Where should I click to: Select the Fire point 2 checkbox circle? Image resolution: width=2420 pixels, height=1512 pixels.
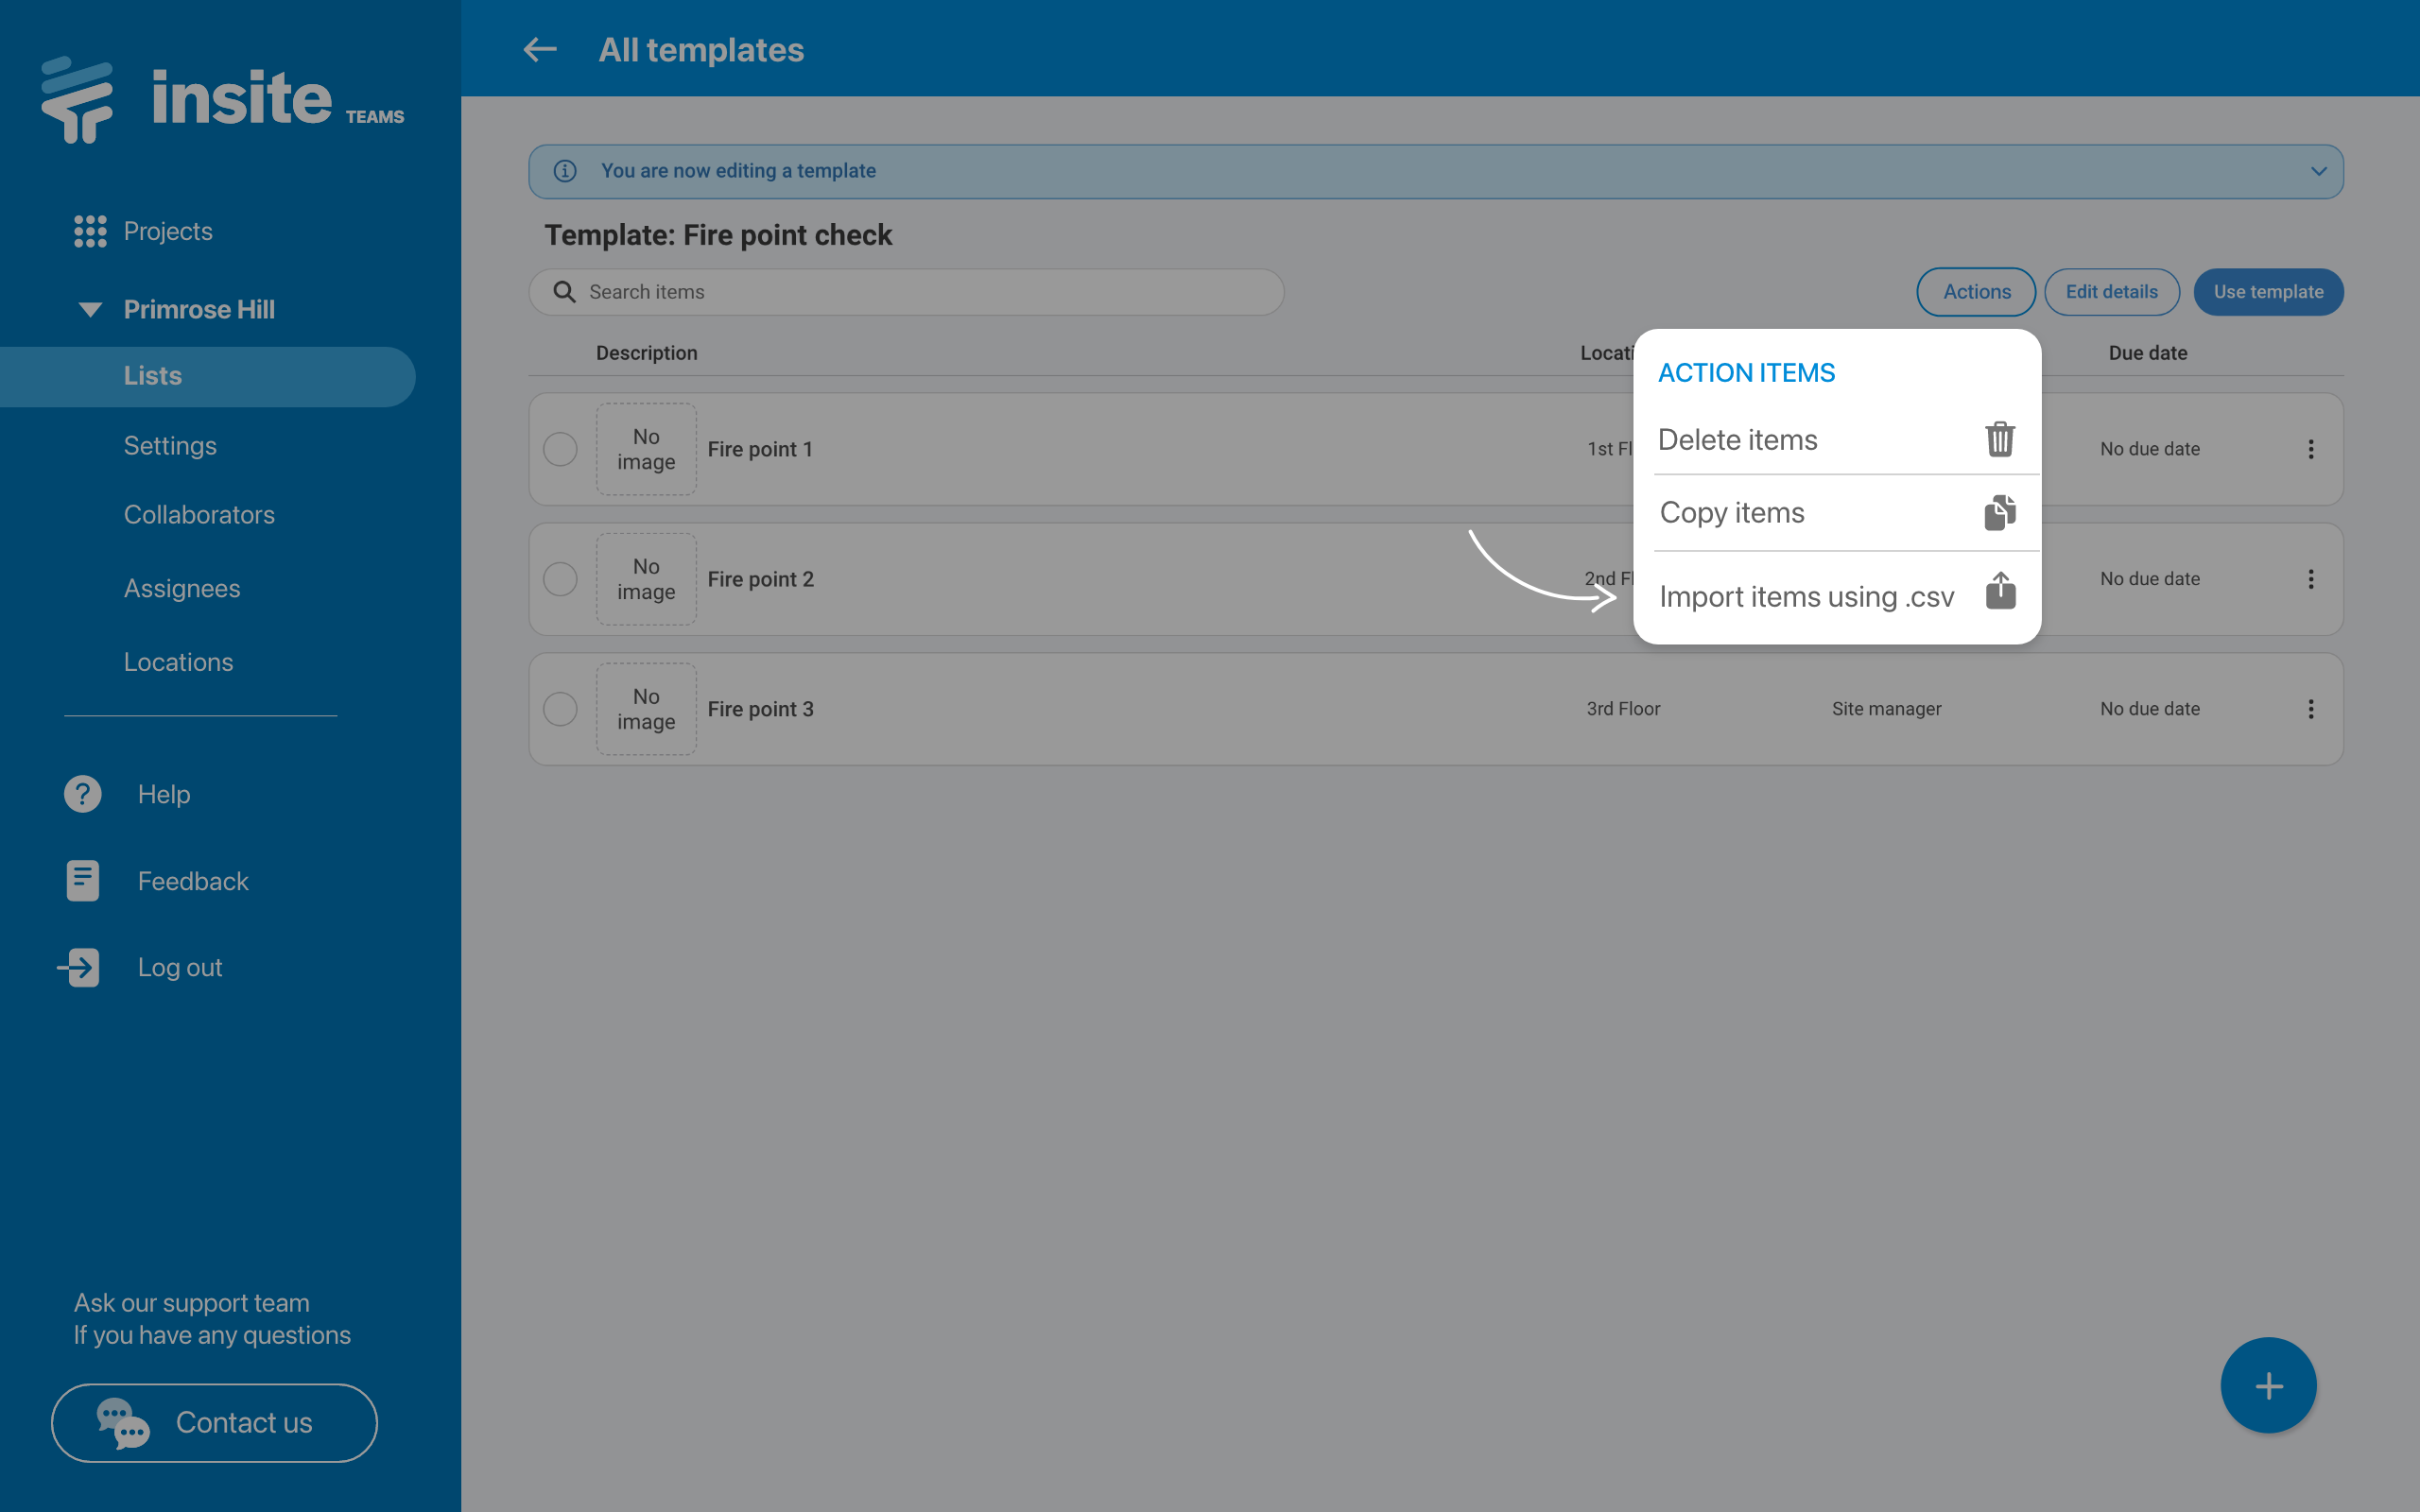(560, 579)
